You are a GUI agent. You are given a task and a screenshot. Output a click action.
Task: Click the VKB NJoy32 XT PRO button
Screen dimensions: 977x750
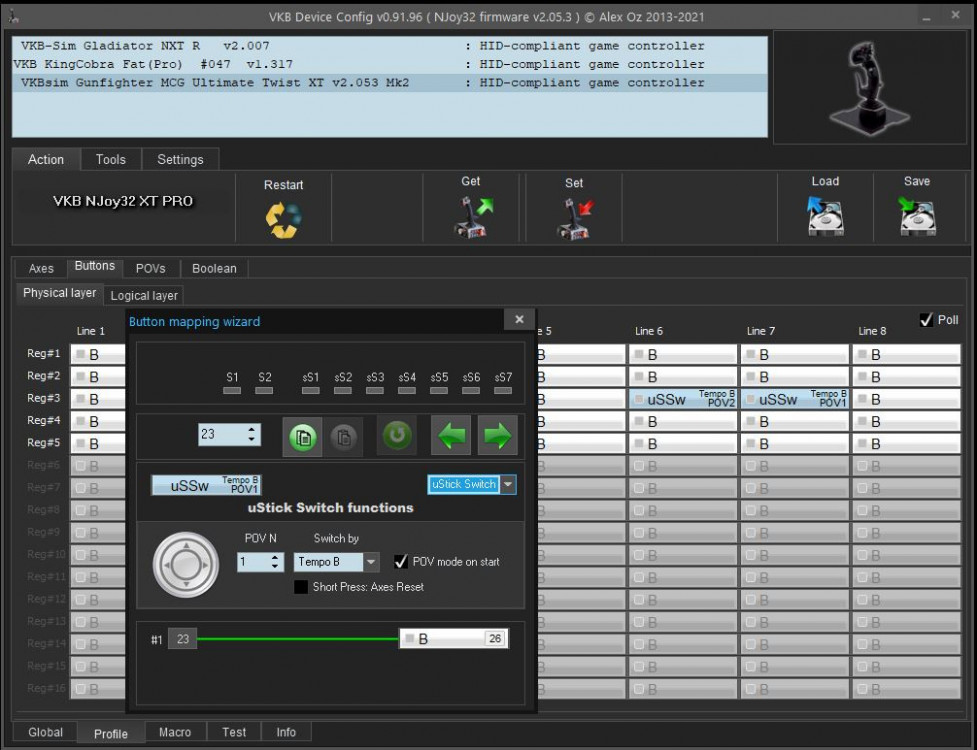click(x=120, y=200)
